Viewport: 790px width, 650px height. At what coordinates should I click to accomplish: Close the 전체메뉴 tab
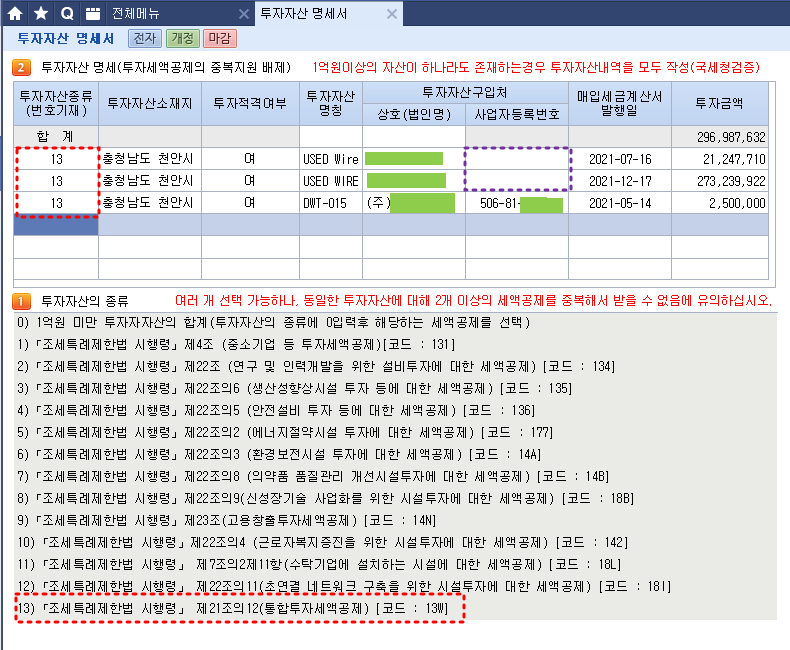(x=244, y=14)
